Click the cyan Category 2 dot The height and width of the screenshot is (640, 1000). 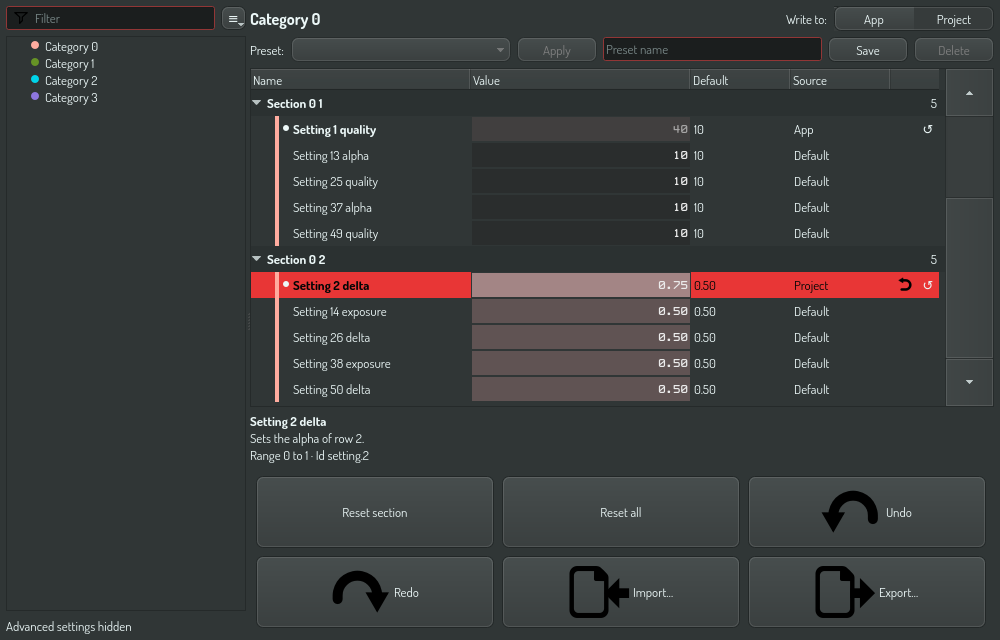pyautogui.click(x=35, y=80)
